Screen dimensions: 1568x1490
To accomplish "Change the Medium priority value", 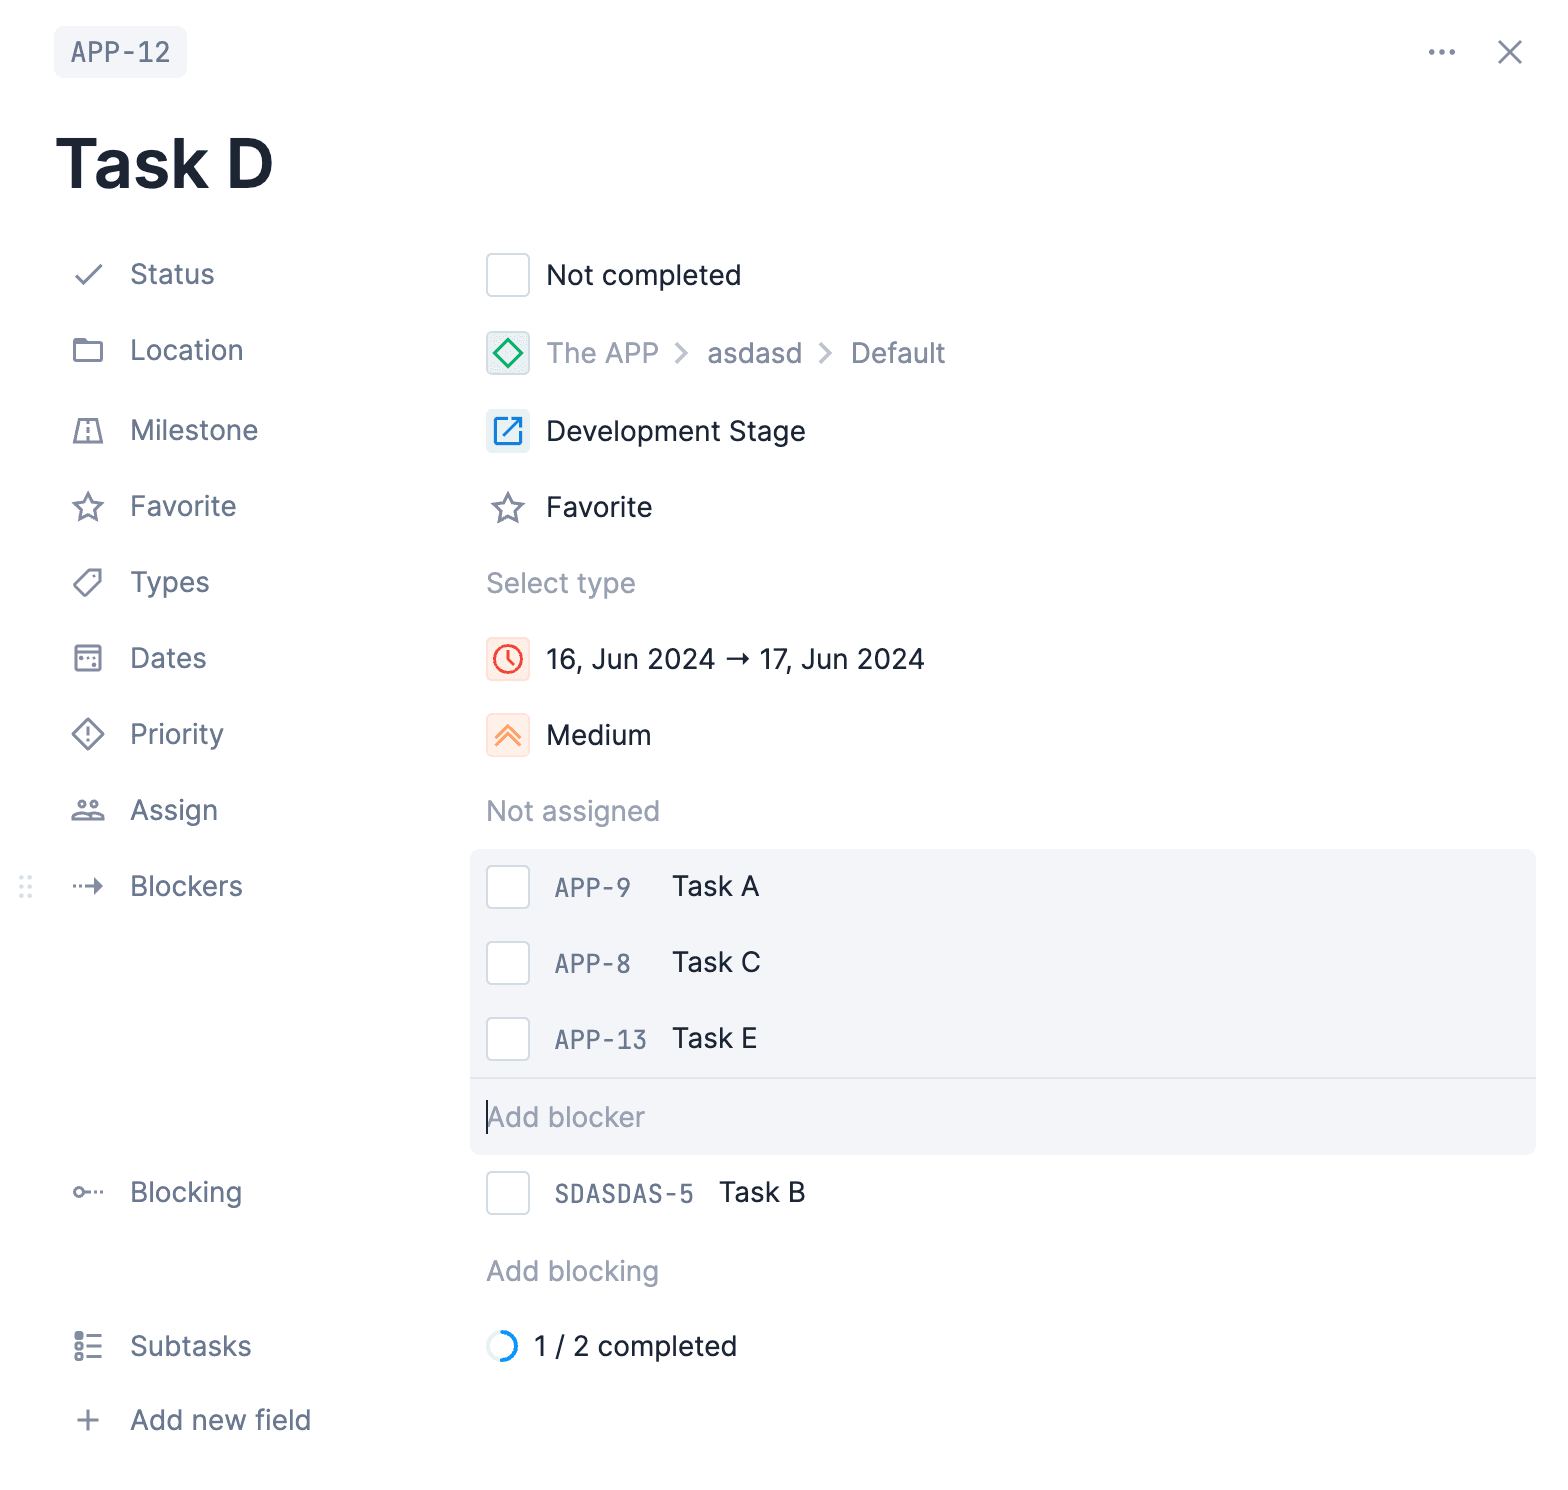I will pos(599,735).
